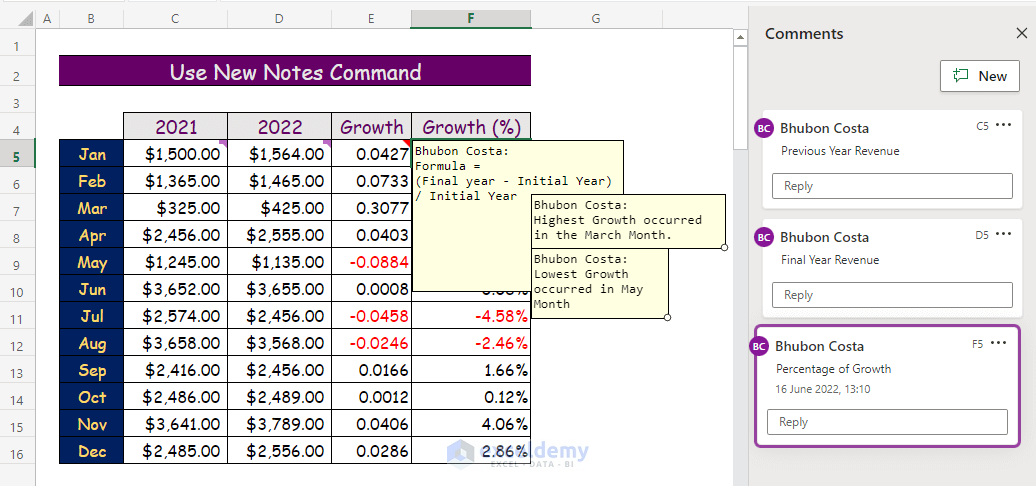This screenshot has height=486, width=1036.
Task: Click the Growth (%) header cell
Action: [x=471, y=126]
